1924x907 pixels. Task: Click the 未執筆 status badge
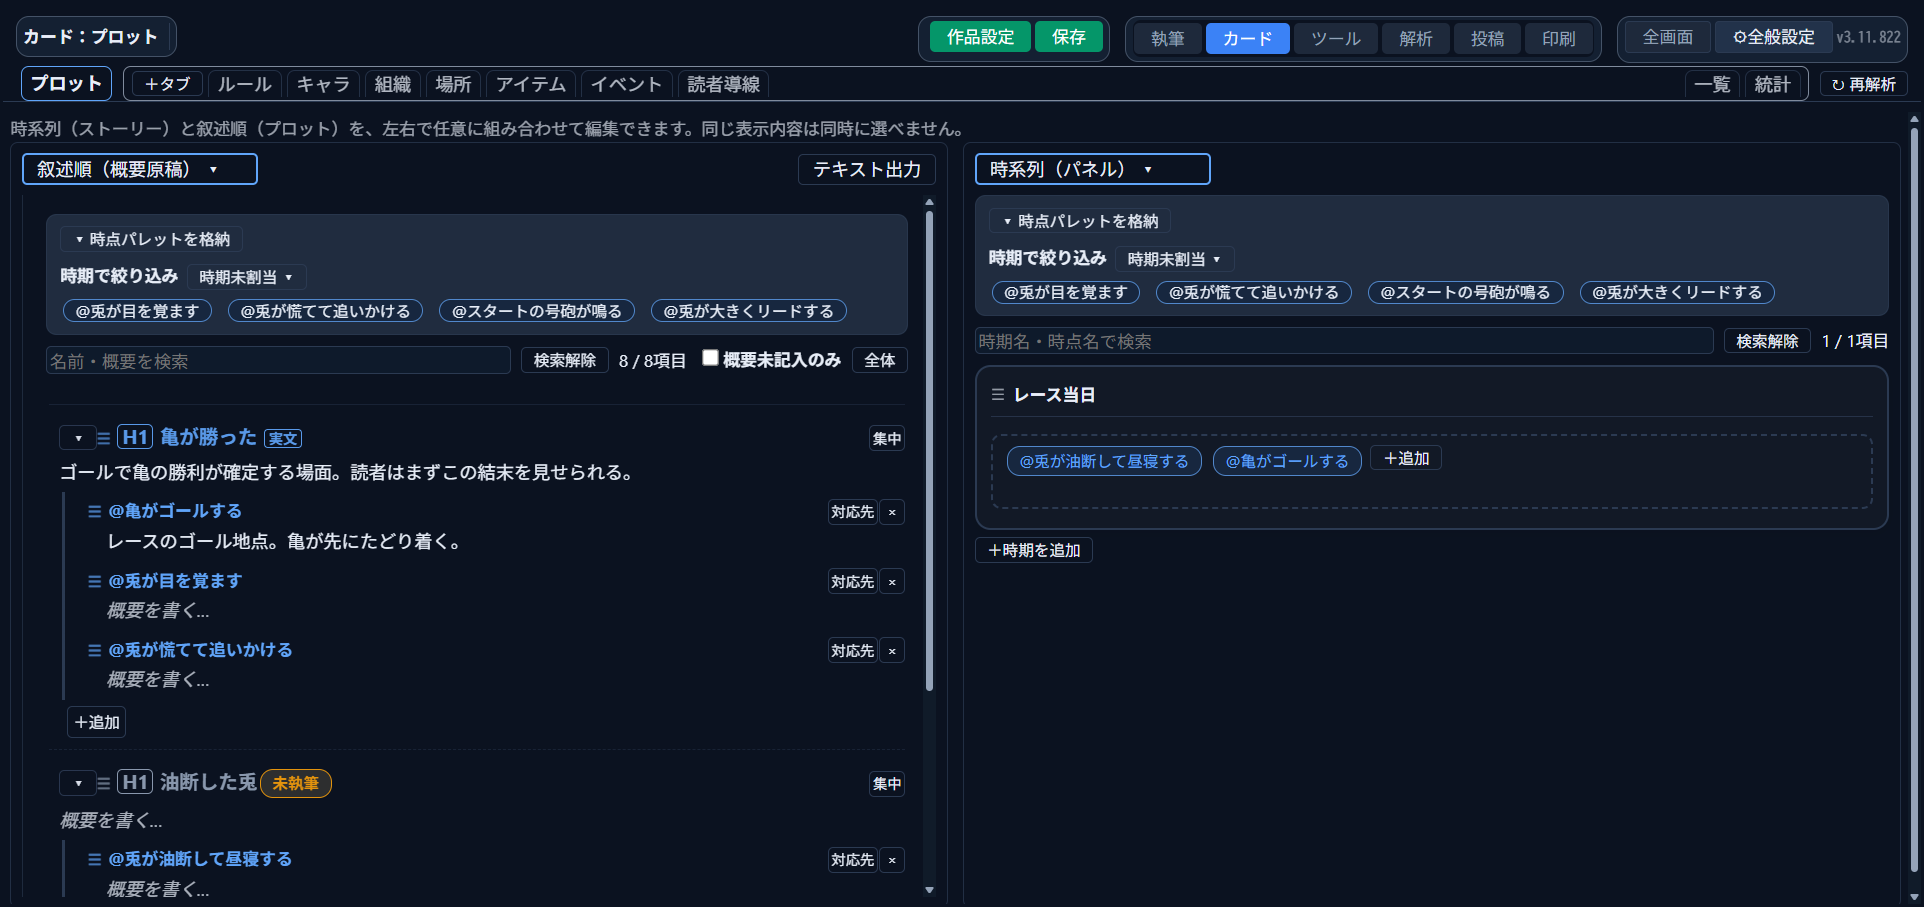point(296,783)
